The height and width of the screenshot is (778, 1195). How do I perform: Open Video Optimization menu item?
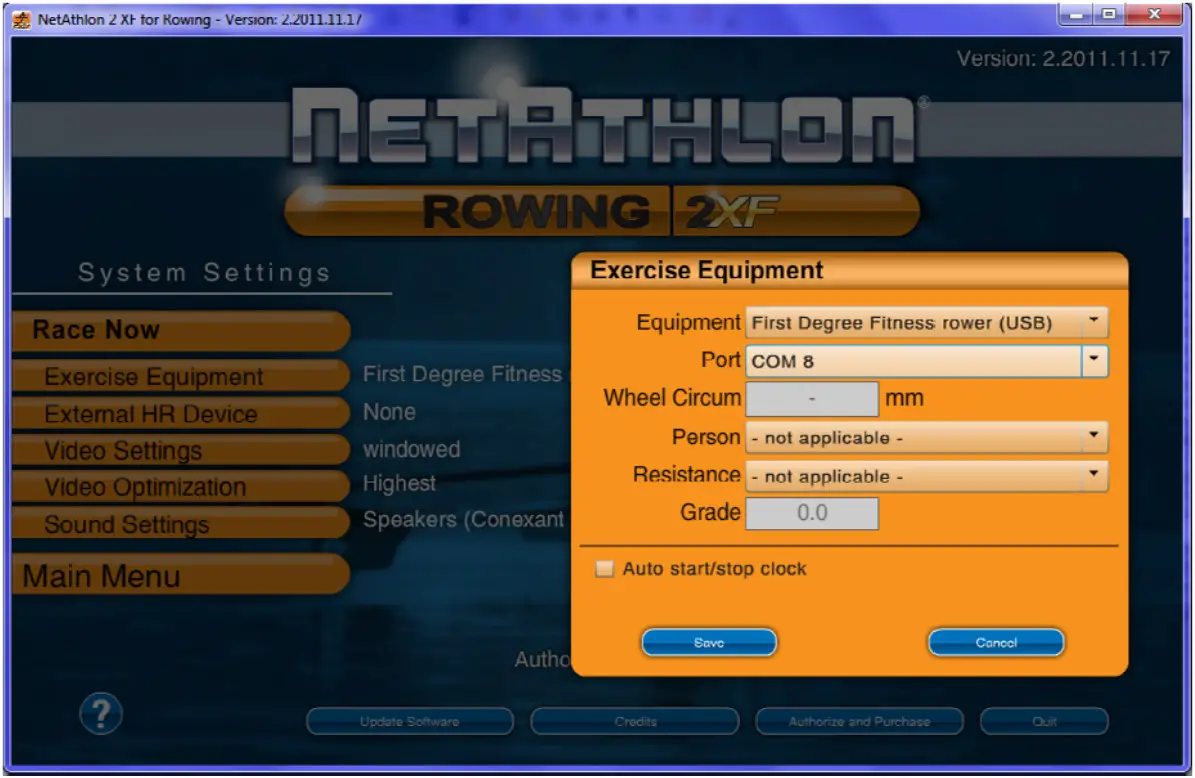181,487
